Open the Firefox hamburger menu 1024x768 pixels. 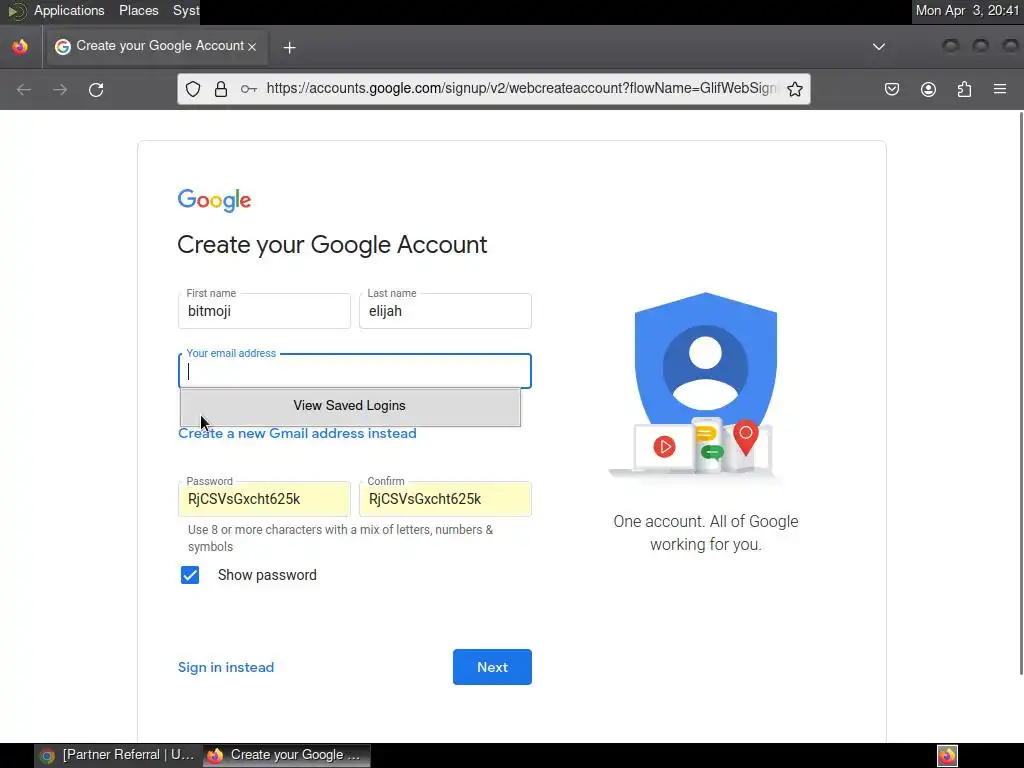[1000, 89]
